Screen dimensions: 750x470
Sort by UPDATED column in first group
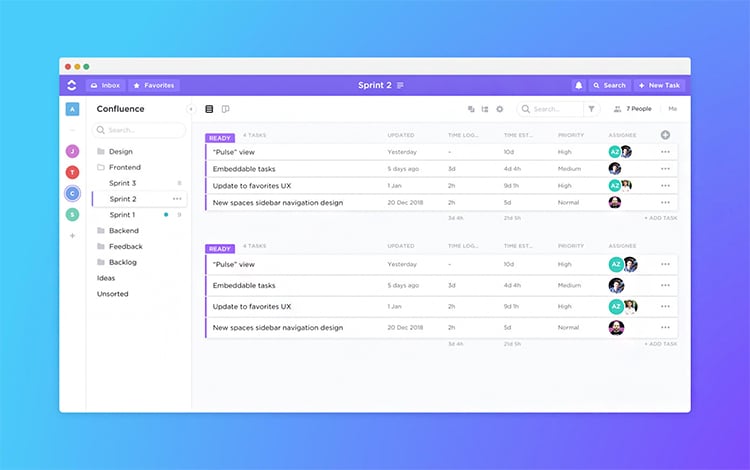coord(401,135)
